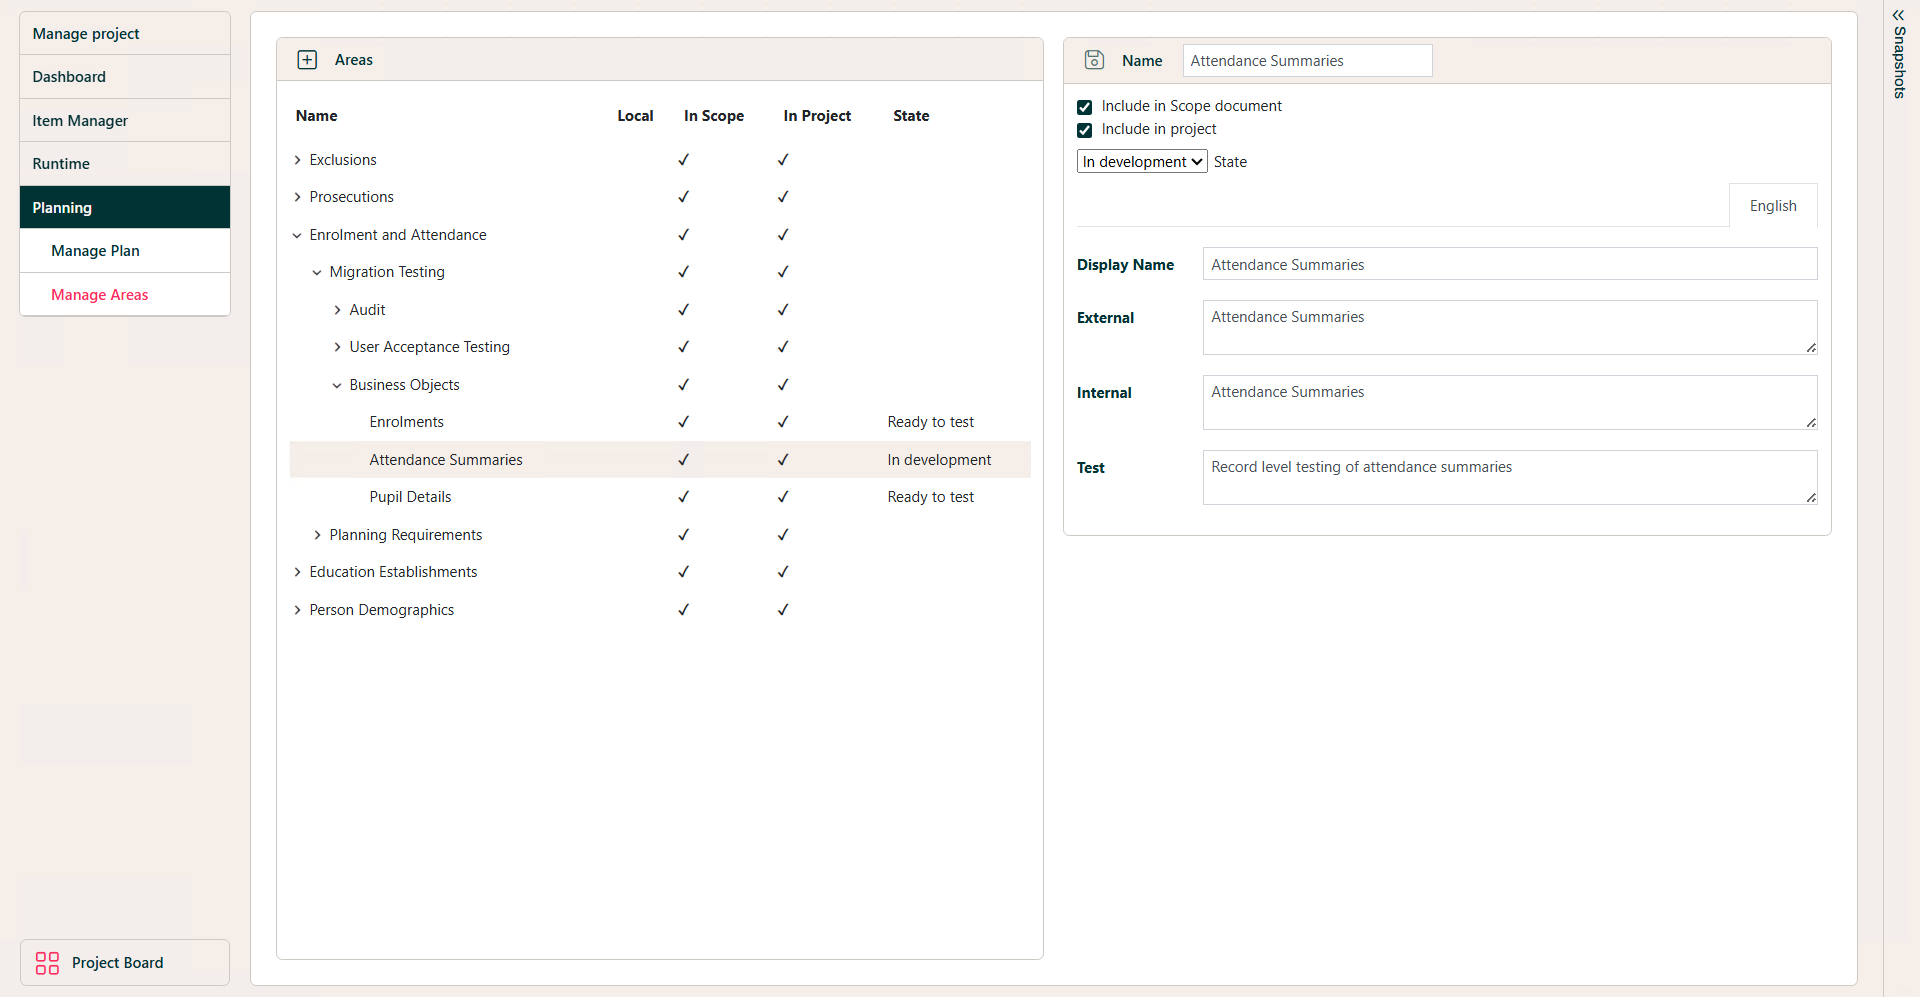
Task: Click the Test description text area
Action: tap(1509, 477)
